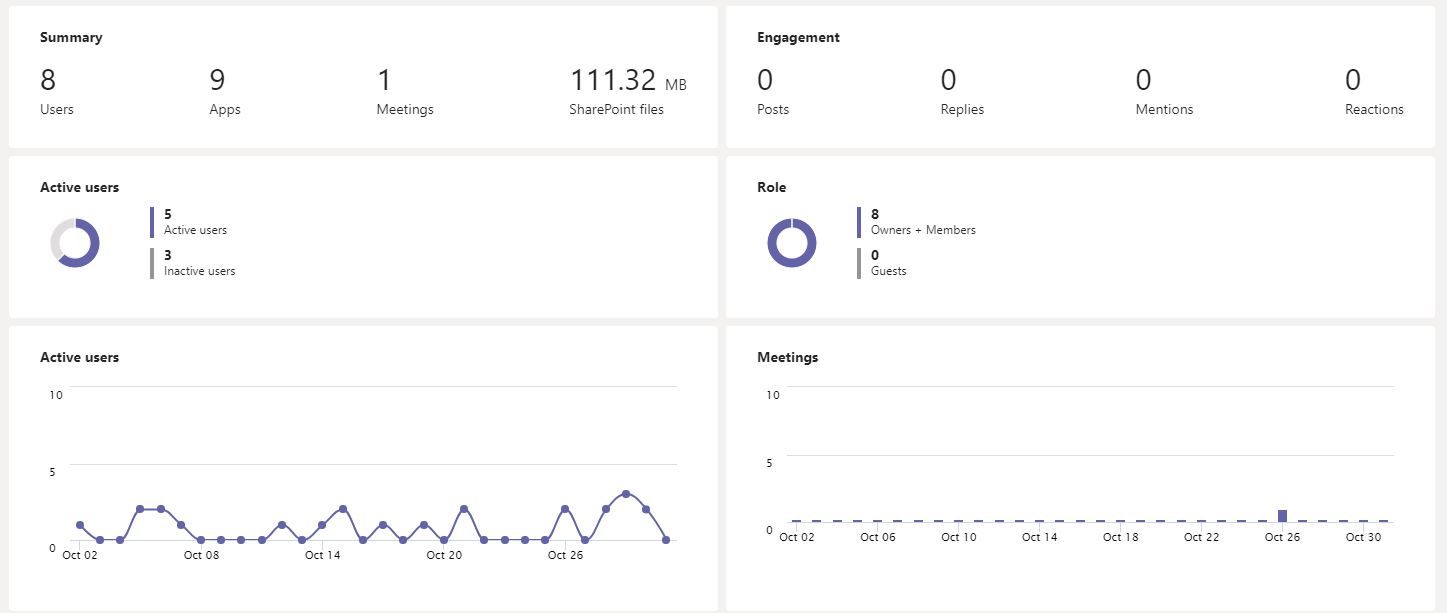This screenshot has width=1447, height=613.
Task: Click the purple bar beside Owners + Members
Action: (859, 222)
